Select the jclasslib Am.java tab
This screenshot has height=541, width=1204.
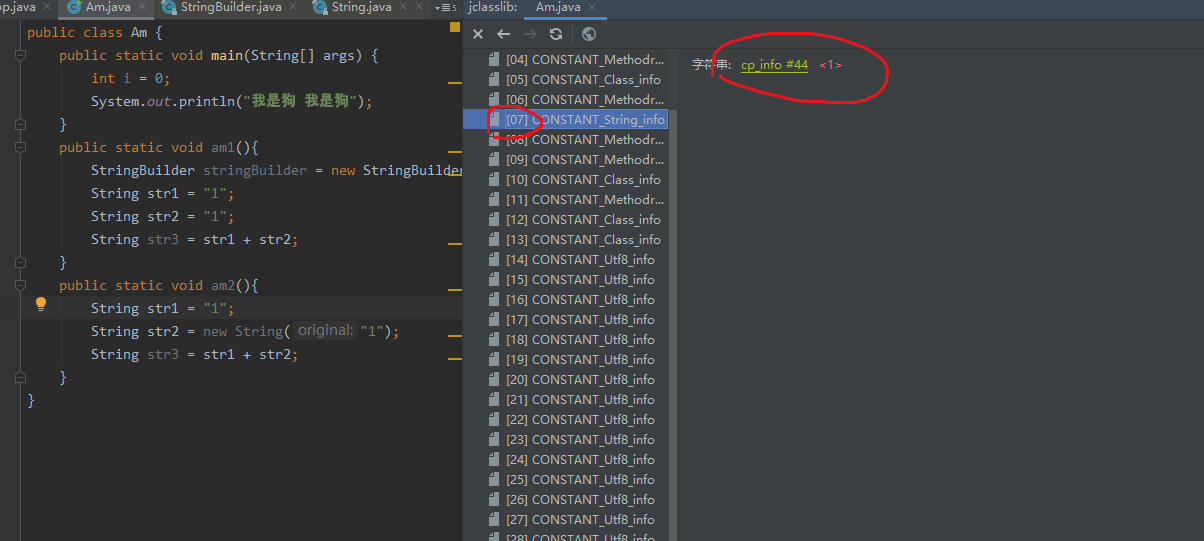click(x=565, y=8)
